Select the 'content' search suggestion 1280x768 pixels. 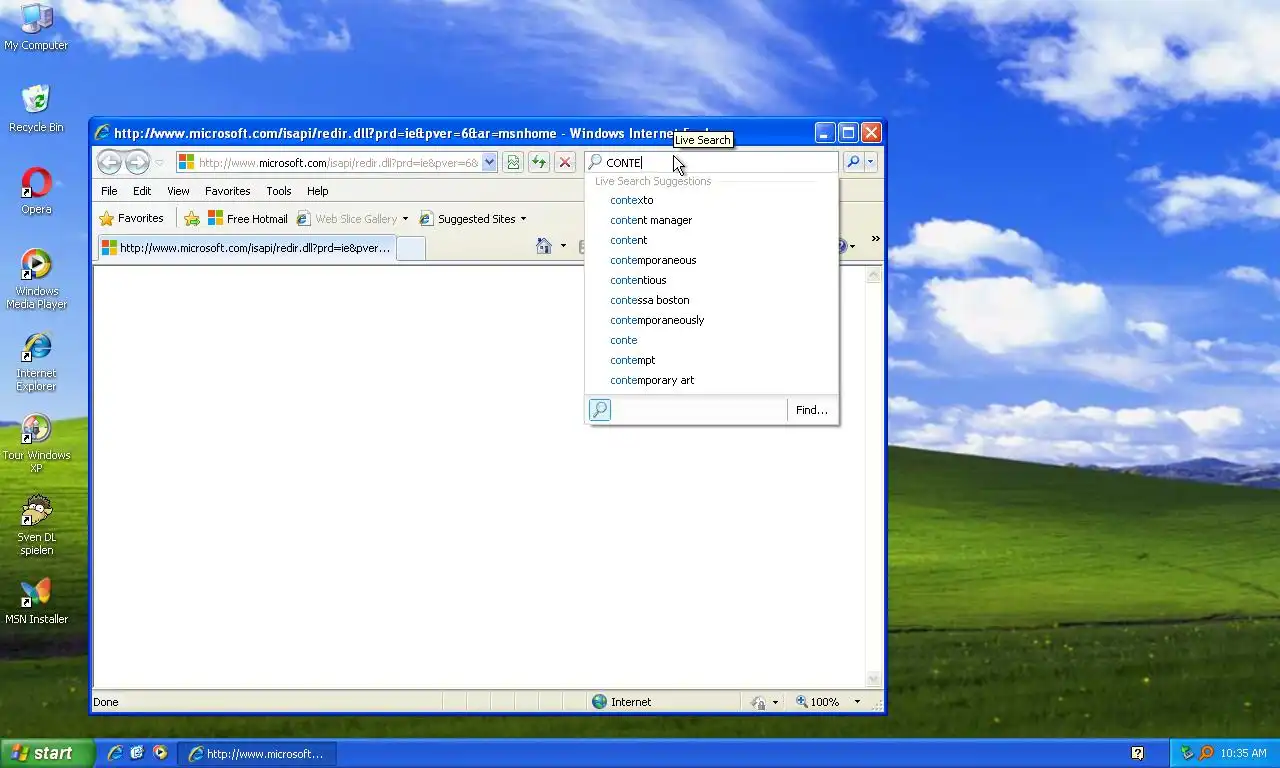click(x=712, y=240)
